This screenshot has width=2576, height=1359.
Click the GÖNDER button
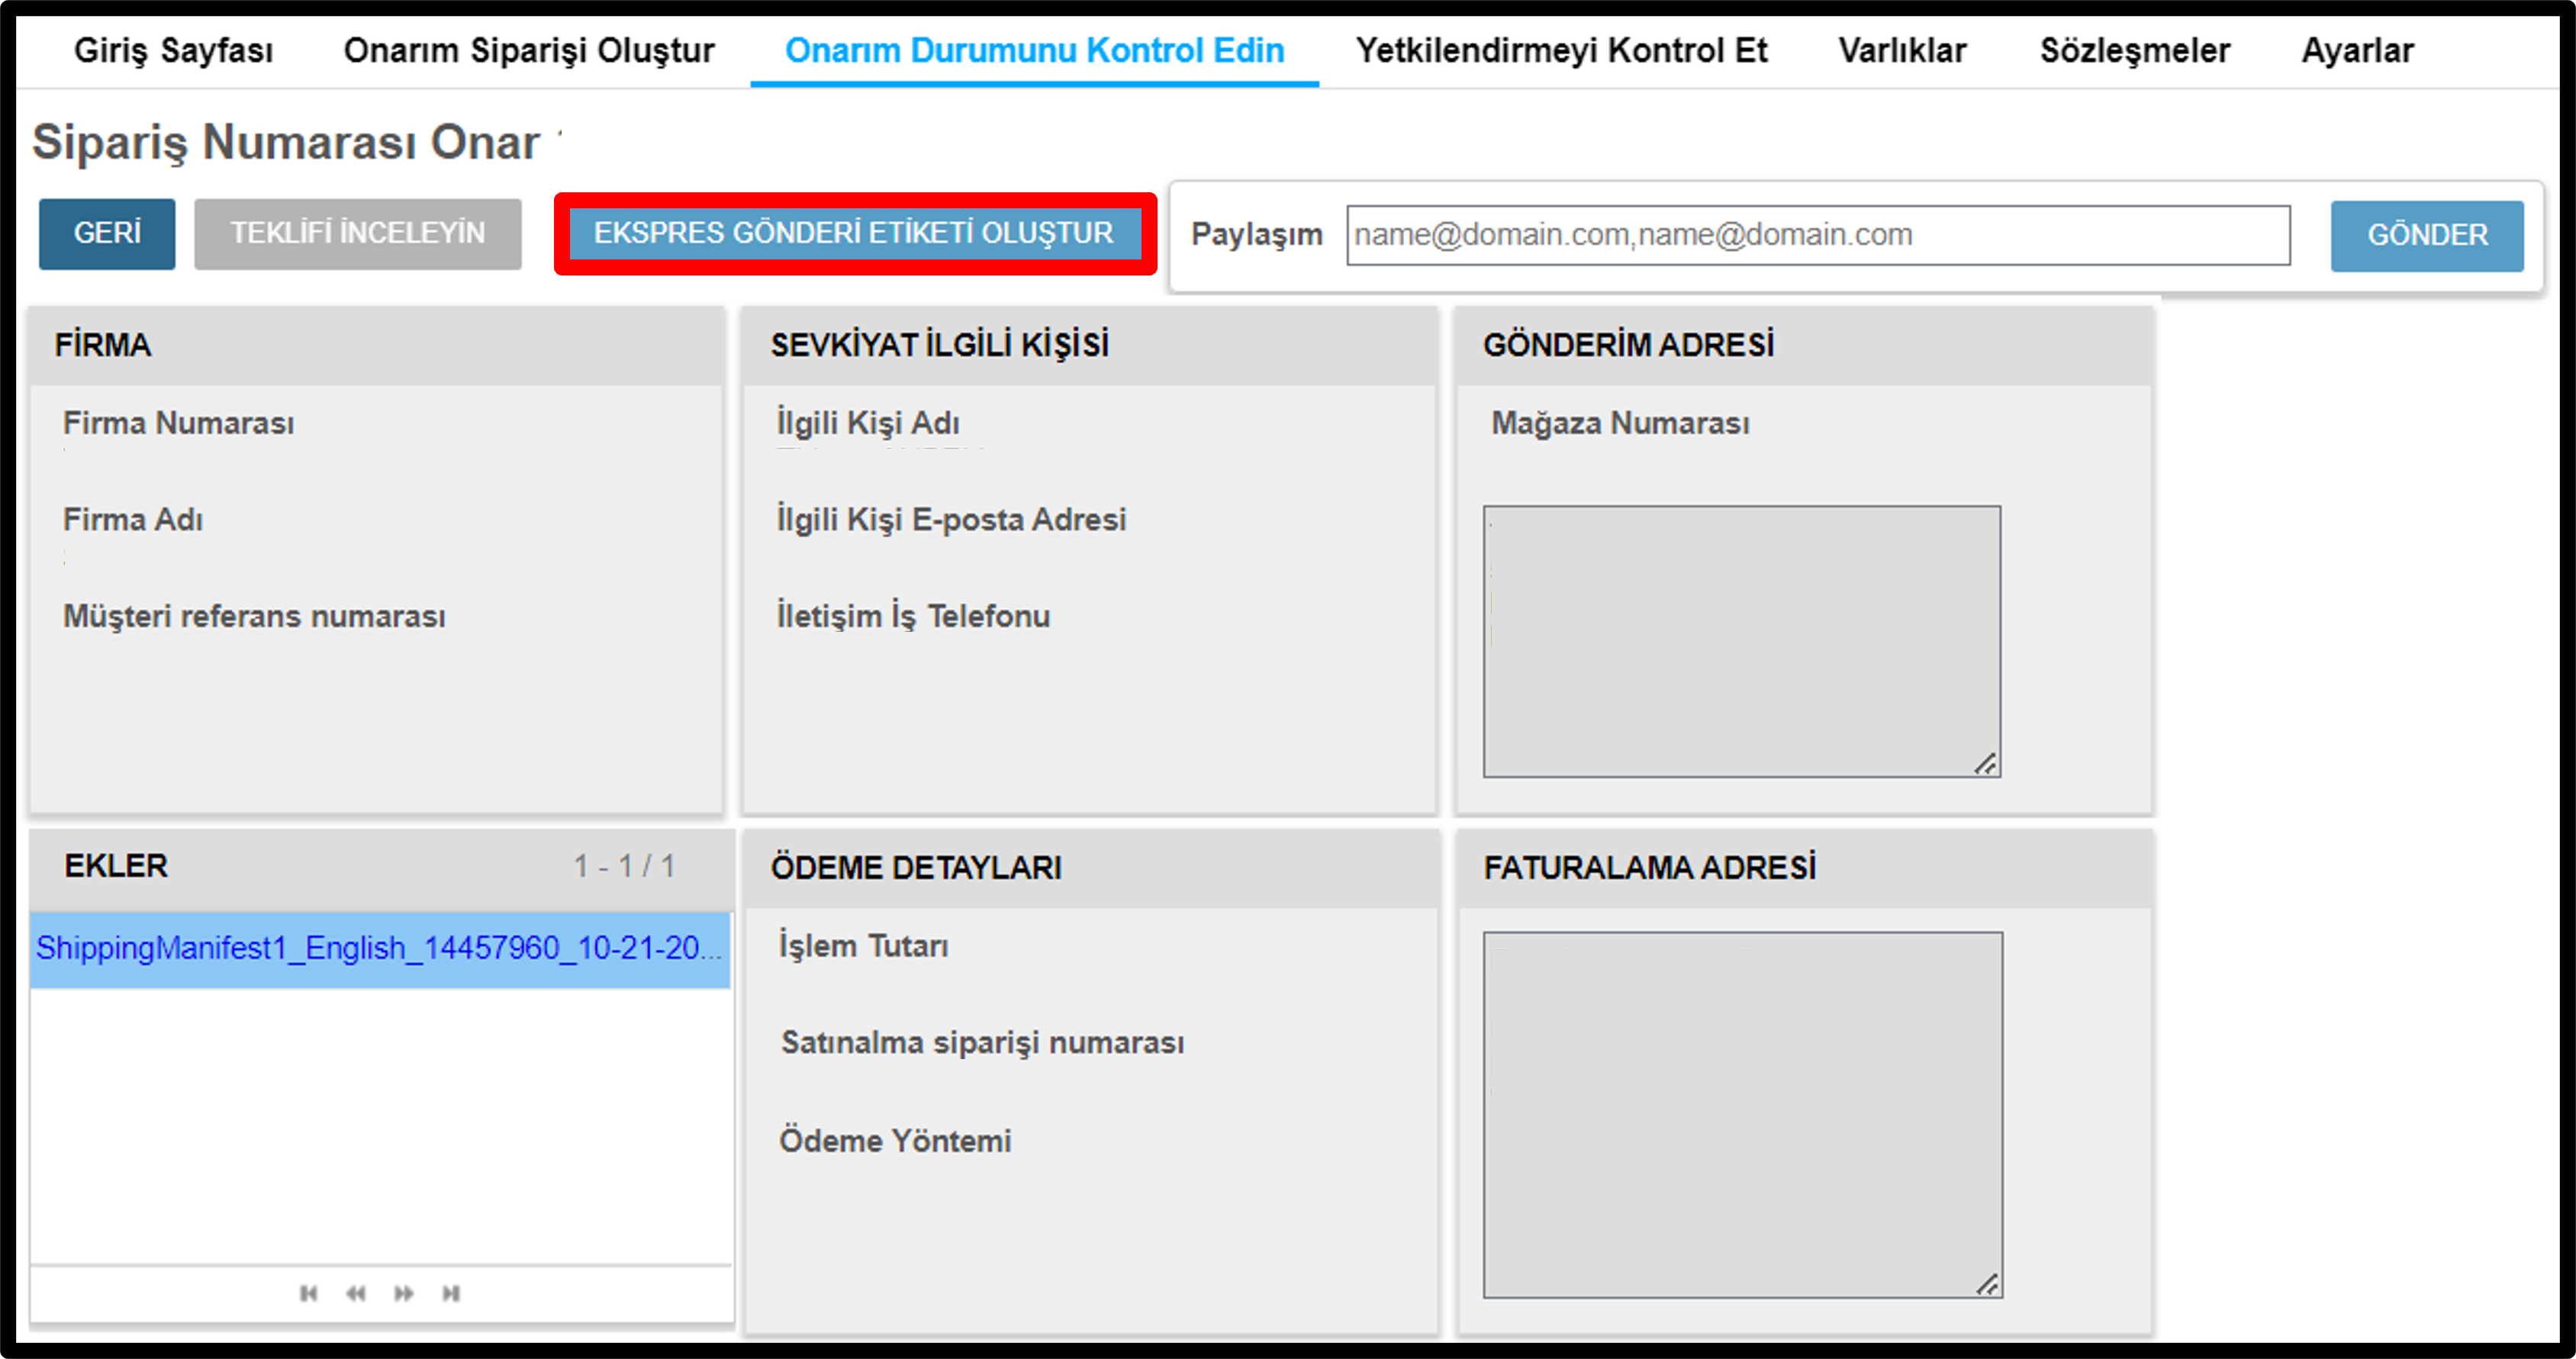point(2427,235)
